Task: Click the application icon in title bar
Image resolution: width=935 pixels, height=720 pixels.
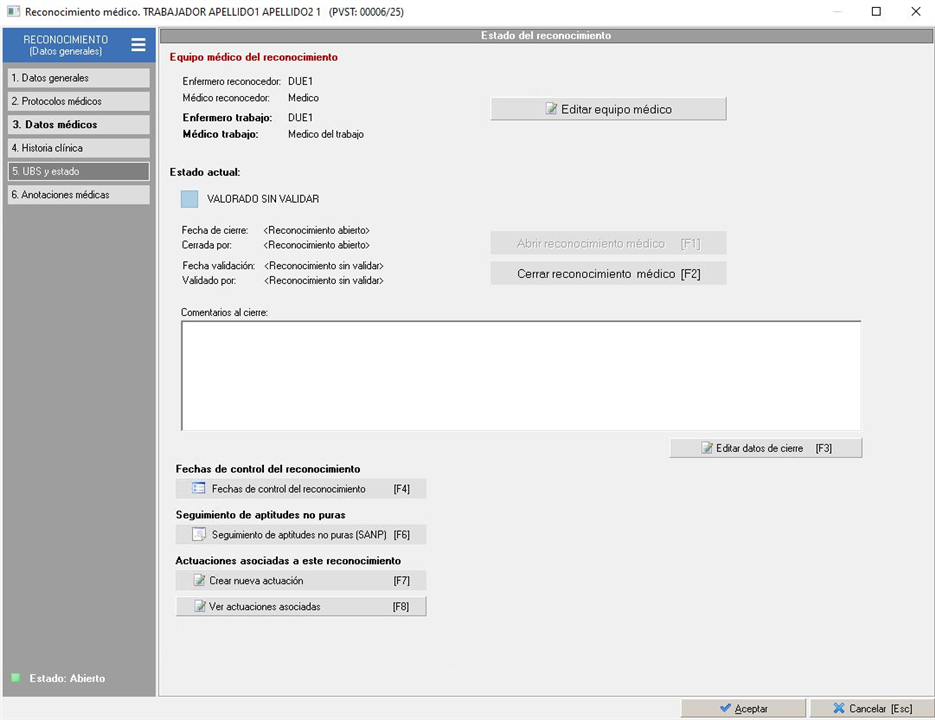Action: pos(11,12)
